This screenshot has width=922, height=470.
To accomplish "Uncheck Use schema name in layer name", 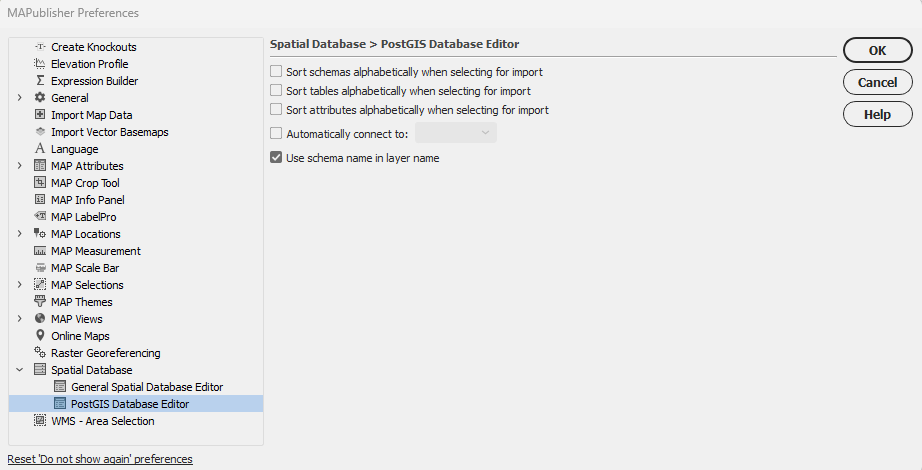I will (x=276, y=158).
